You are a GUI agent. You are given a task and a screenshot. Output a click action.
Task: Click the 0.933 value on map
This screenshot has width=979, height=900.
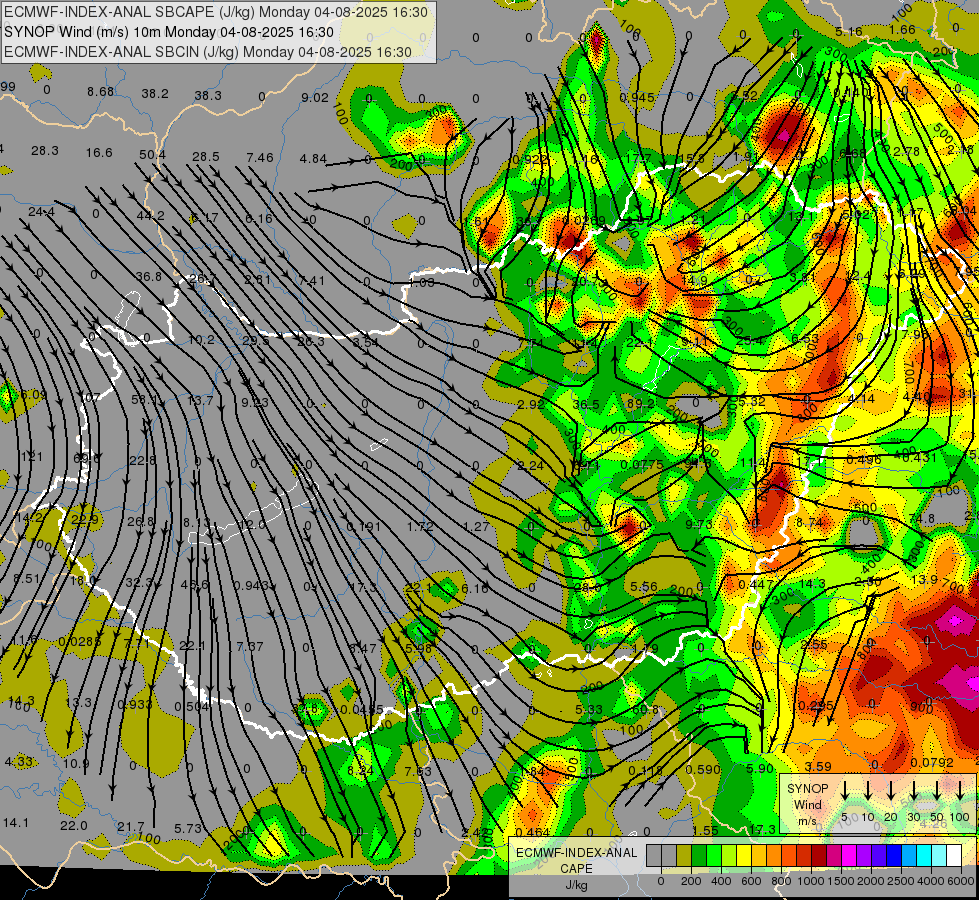(x=135, y=705)
